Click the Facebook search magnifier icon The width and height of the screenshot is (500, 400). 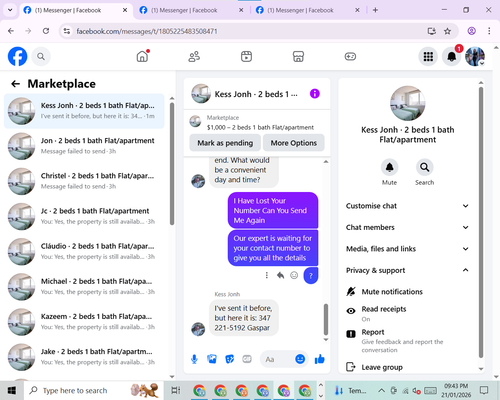[x=41, y=57]
